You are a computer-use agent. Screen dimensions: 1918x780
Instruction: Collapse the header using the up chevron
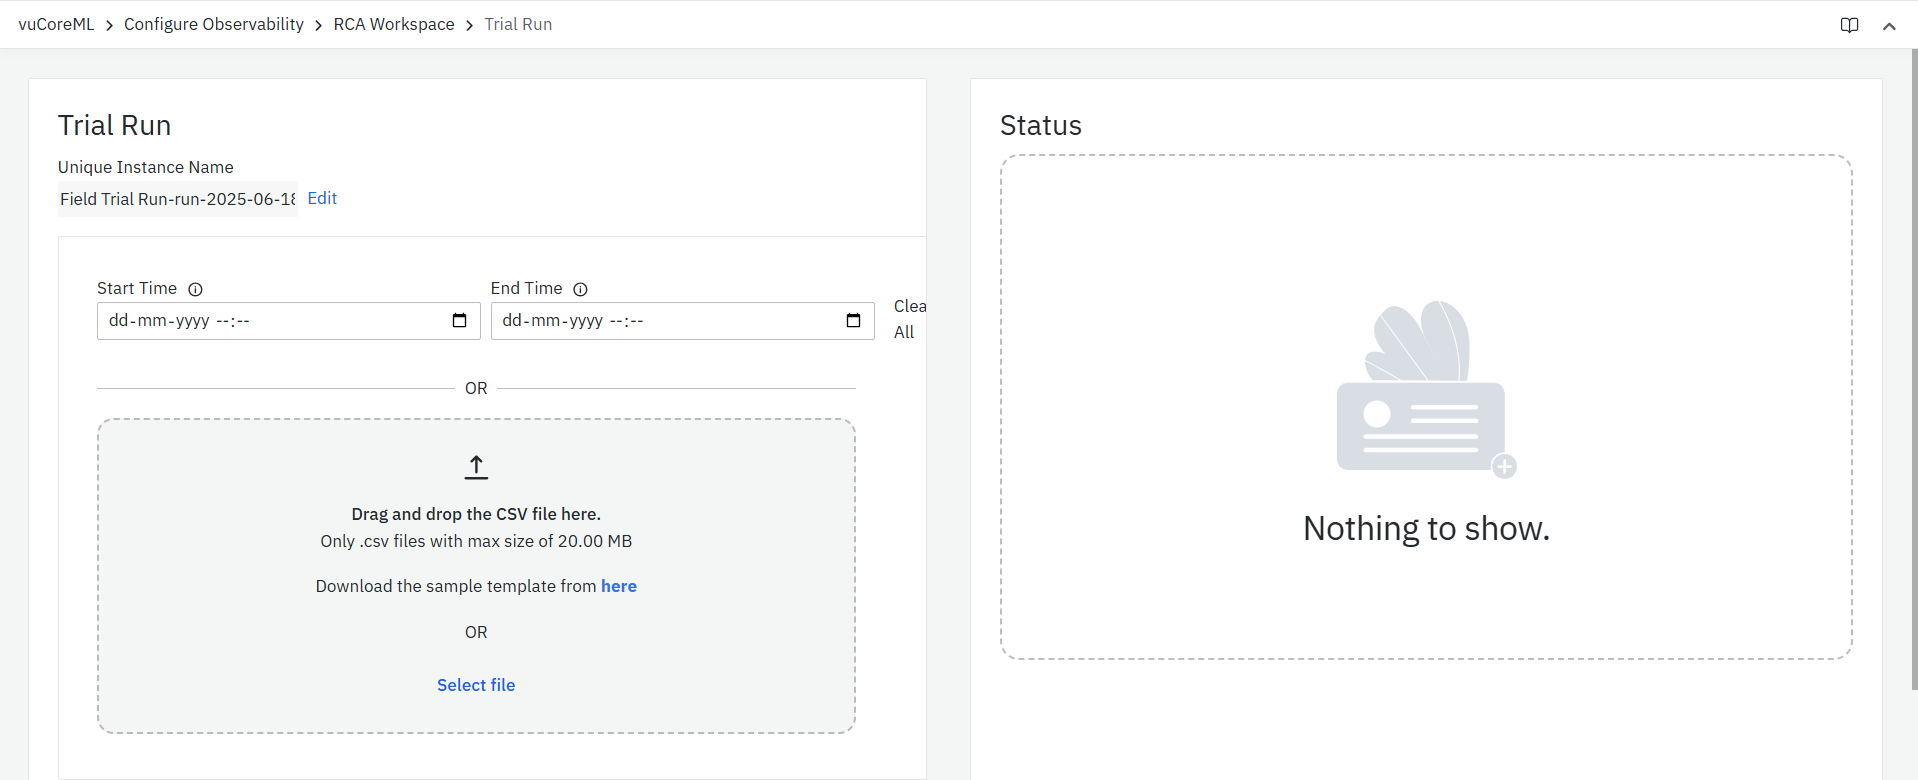(x=1889, y=26)
